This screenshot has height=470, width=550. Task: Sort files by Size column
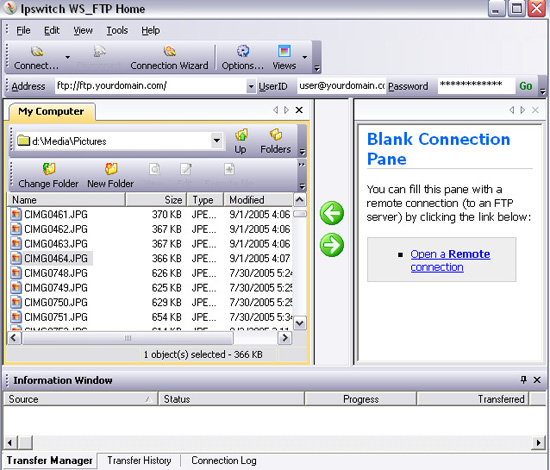tap(156, 200)
